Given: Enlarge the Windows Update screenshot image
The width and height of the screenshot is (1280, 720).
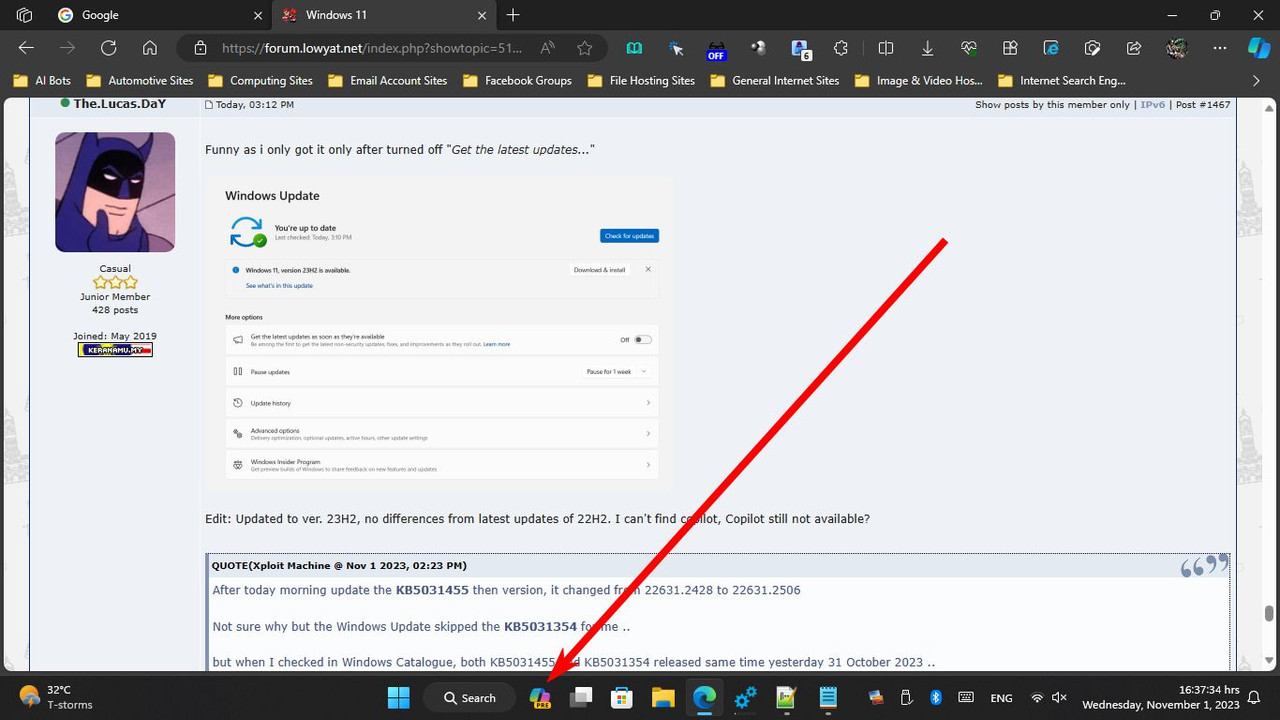Looking at the screenshot, I should pos(440,333).
